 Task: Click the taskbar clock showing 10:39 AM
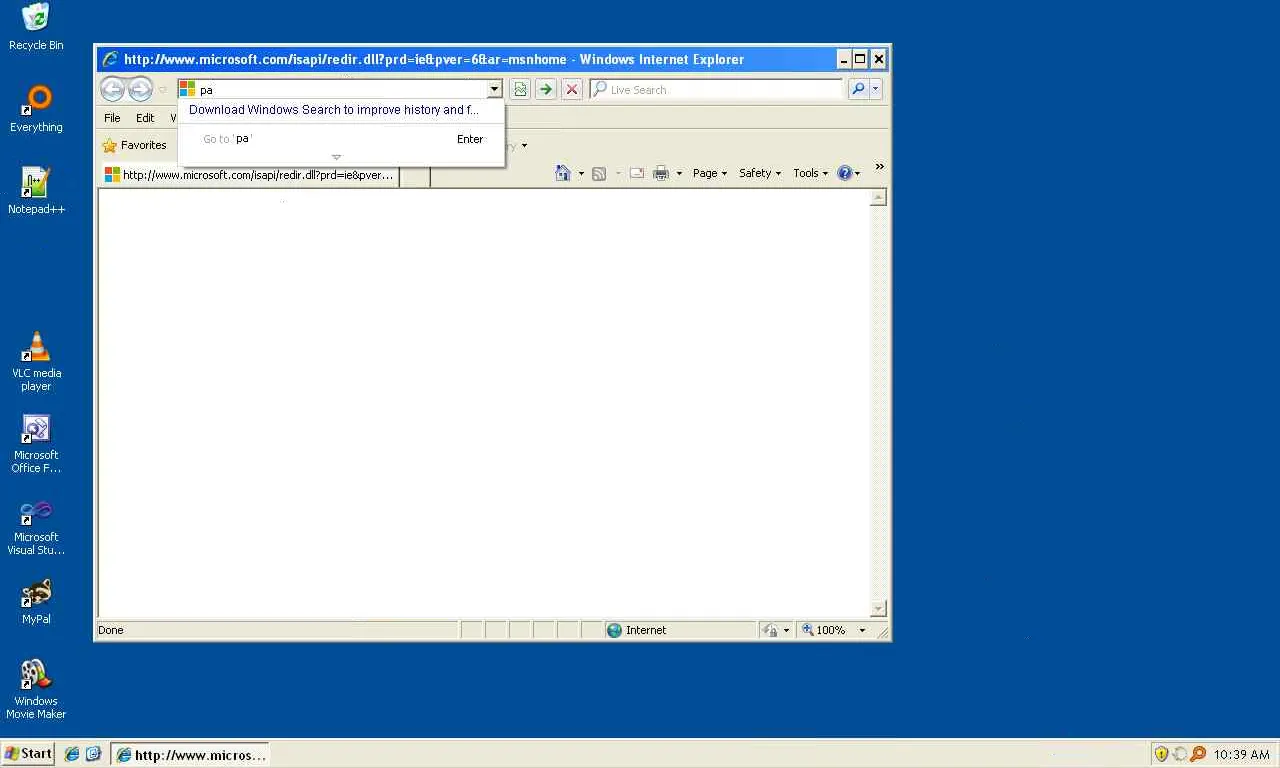pyautogui.click(x=1241, y=755)
